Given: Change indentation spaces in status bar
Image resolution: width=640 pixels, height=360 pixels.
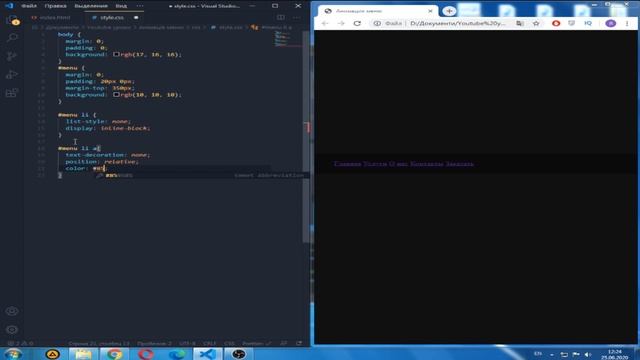Looking at the screenshot, I should click(154, 343).
